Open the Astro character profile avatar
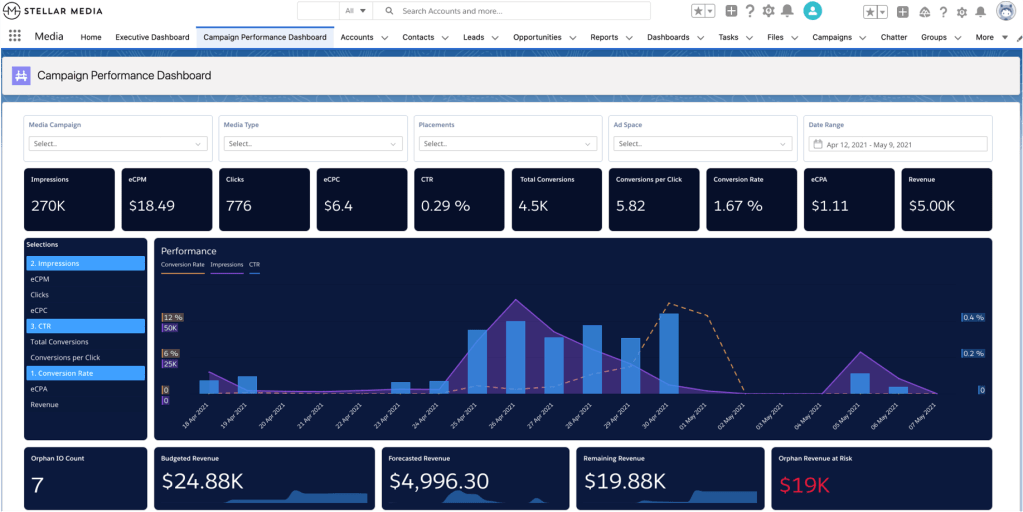 tap(1006, 11)
